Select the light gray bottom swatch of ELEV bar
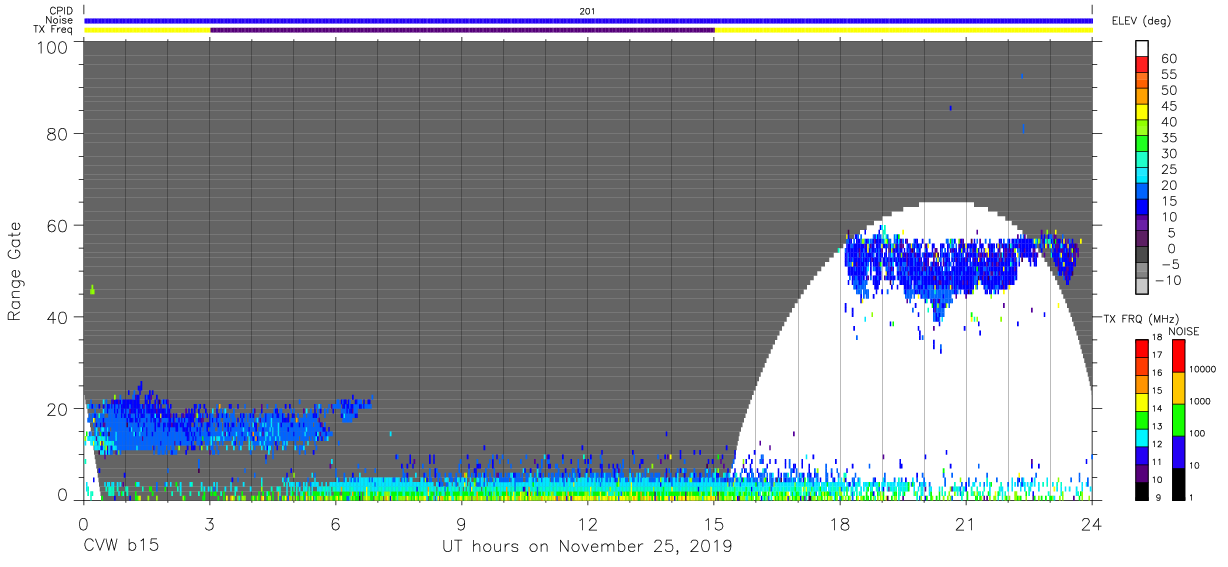The height and width of the screenshot is (567, 1228). (1142, 286)
